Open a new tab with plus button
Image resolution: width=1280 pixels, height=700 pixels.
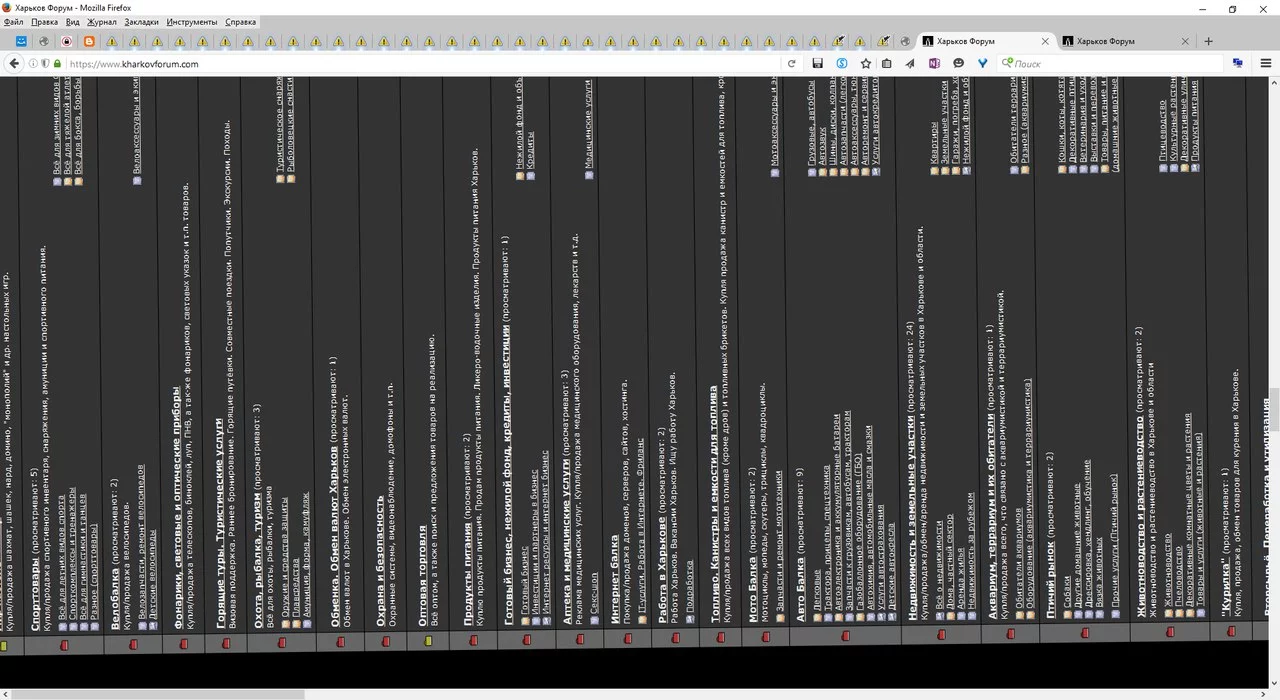1208,41
